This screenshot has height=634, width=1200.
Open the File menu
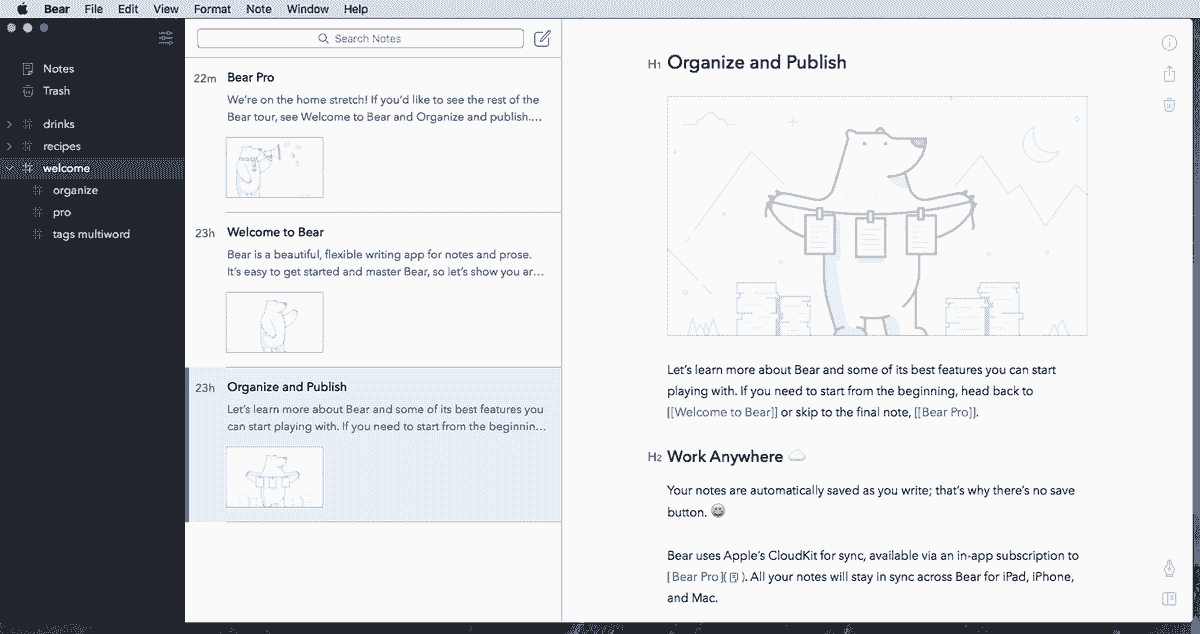coord(94,9)
